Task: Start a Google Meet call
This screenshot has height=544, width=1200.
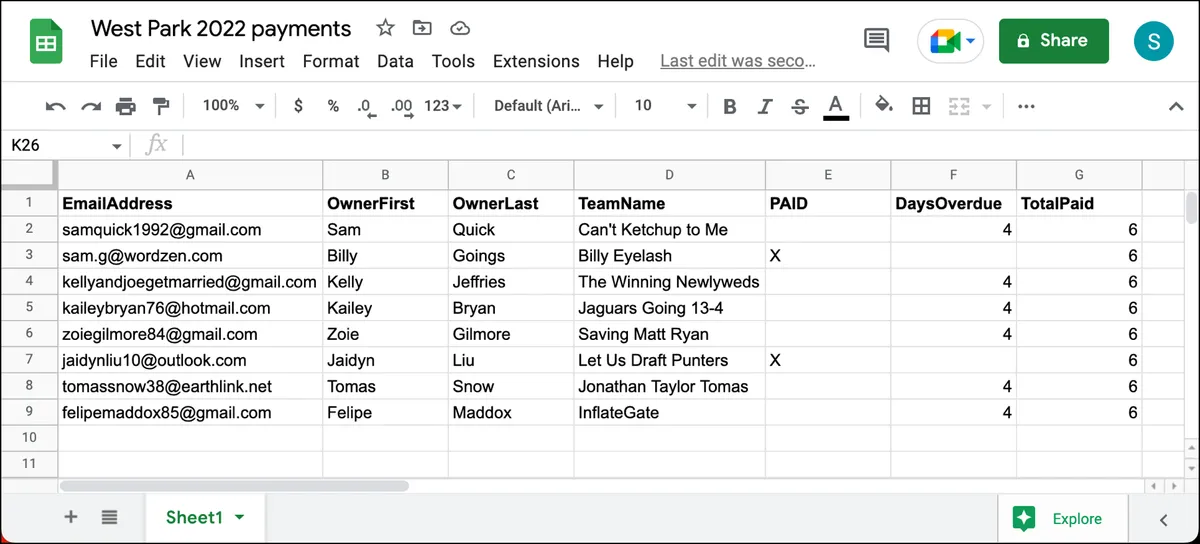Action: click(950, 41)
